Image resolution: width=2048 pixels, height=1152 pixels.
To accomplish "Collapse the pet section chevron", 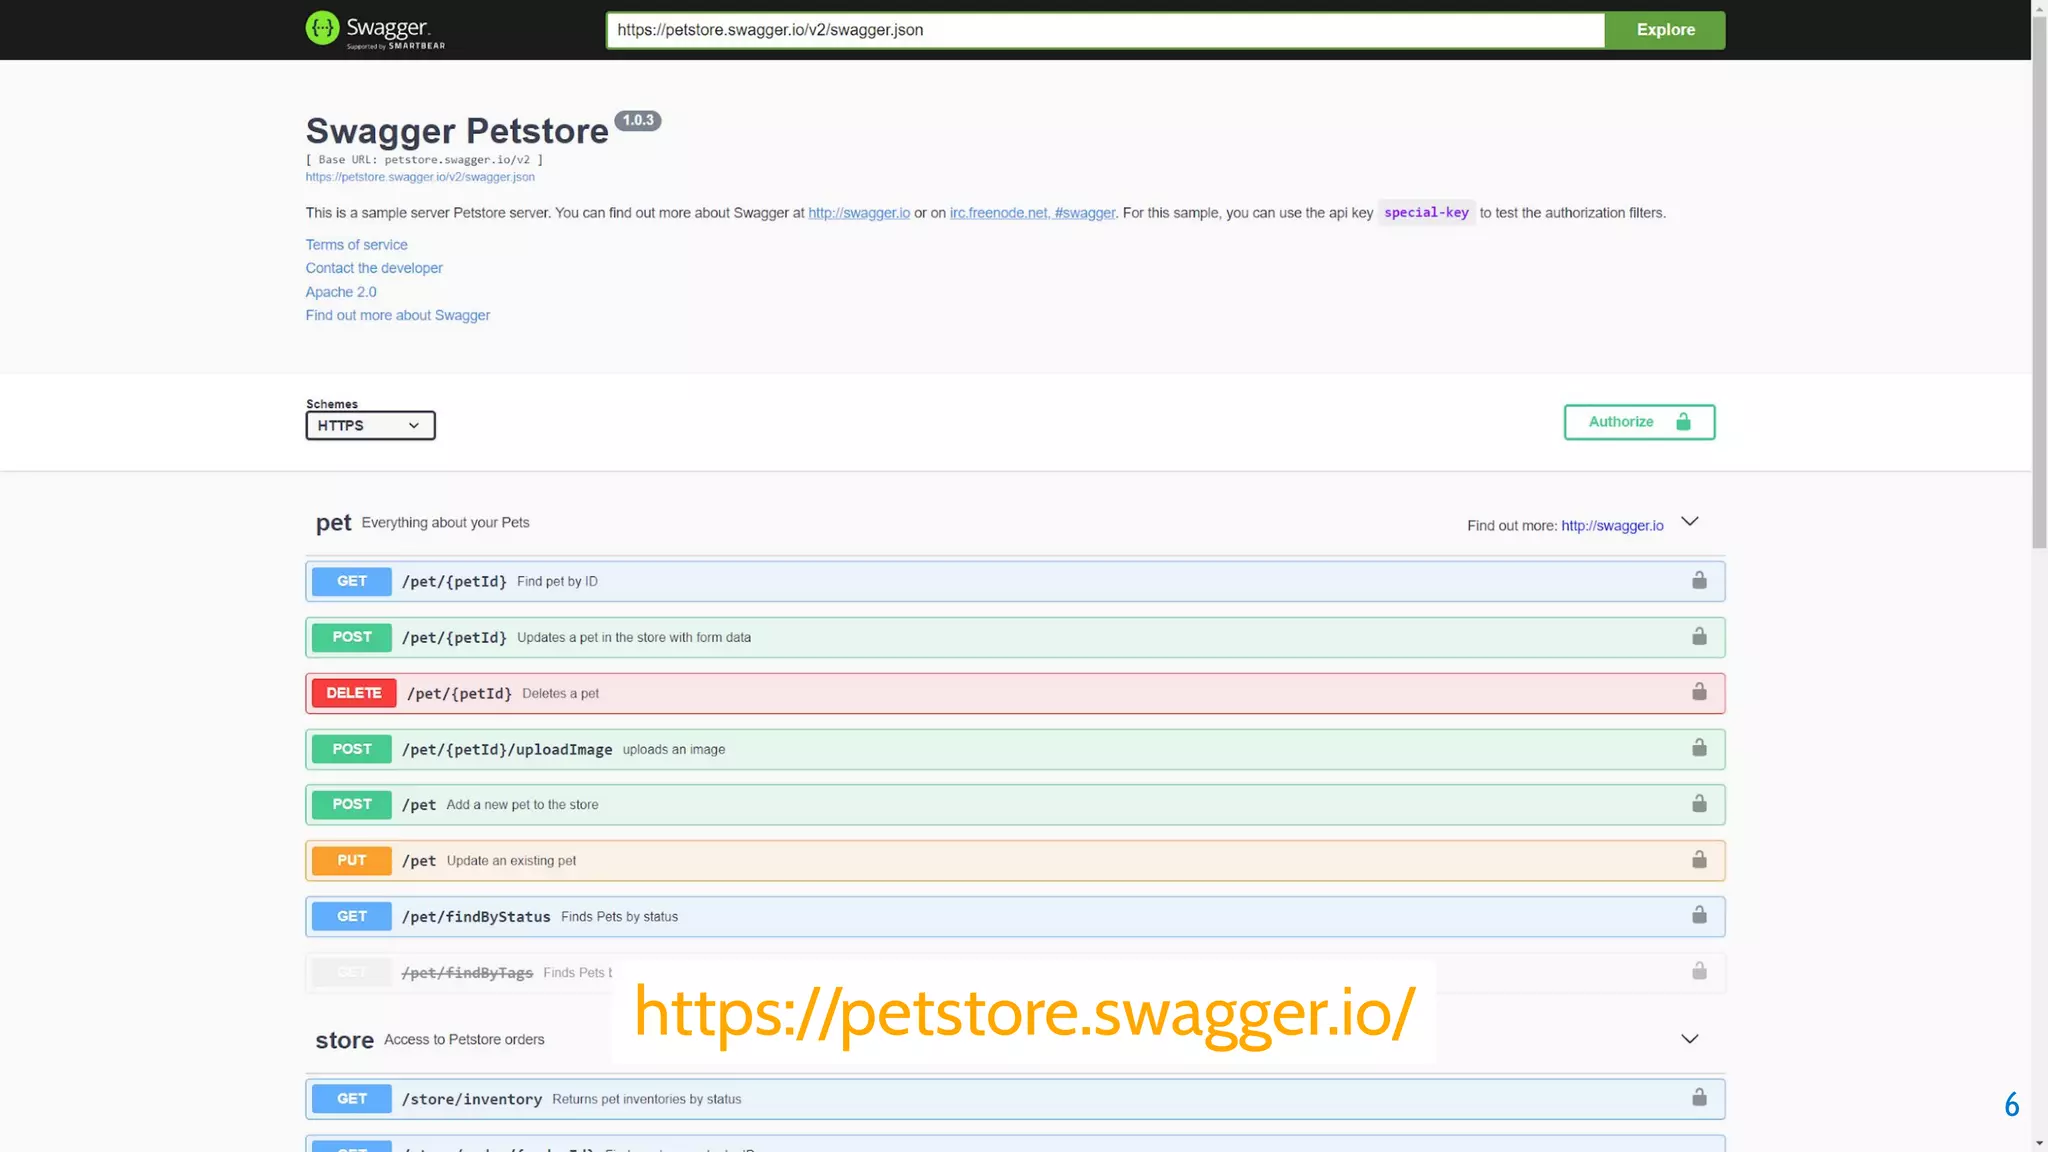I will [x=1690, y=522].
